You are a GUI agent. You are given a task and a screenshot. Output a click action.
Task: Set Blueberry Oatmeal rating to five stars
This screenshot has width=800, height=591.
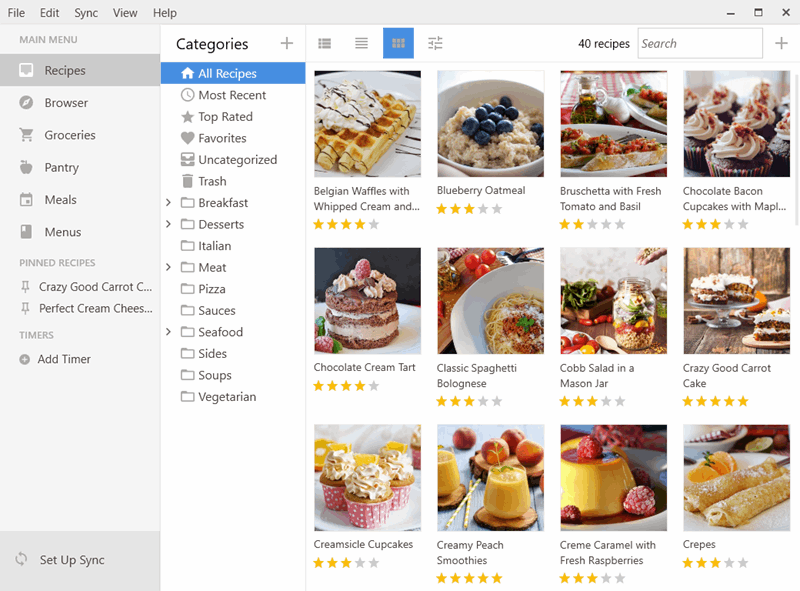pyautogui.click(x=497, y=209)
